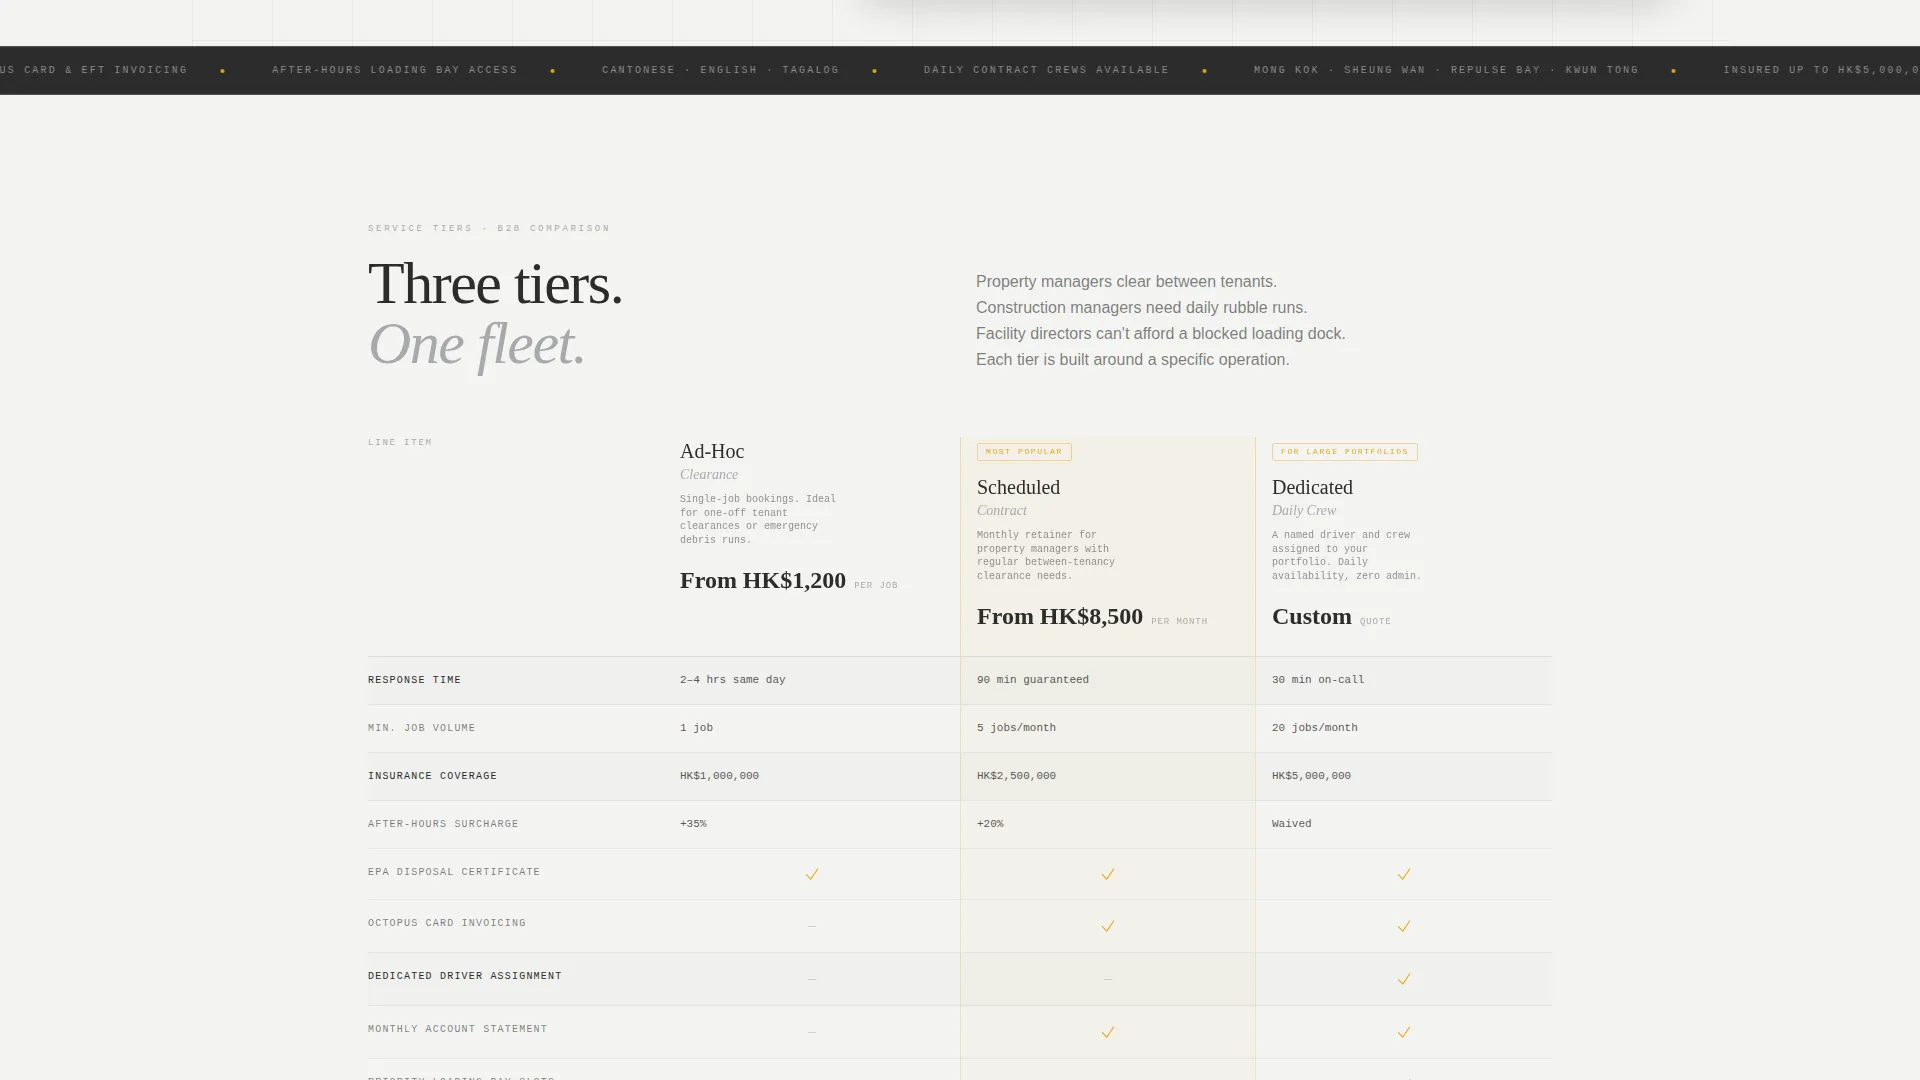Viewport: 1920px width, 1080px height.
Task: Click the 30 min on-call cell
Action: click(x=1318, y=680)
